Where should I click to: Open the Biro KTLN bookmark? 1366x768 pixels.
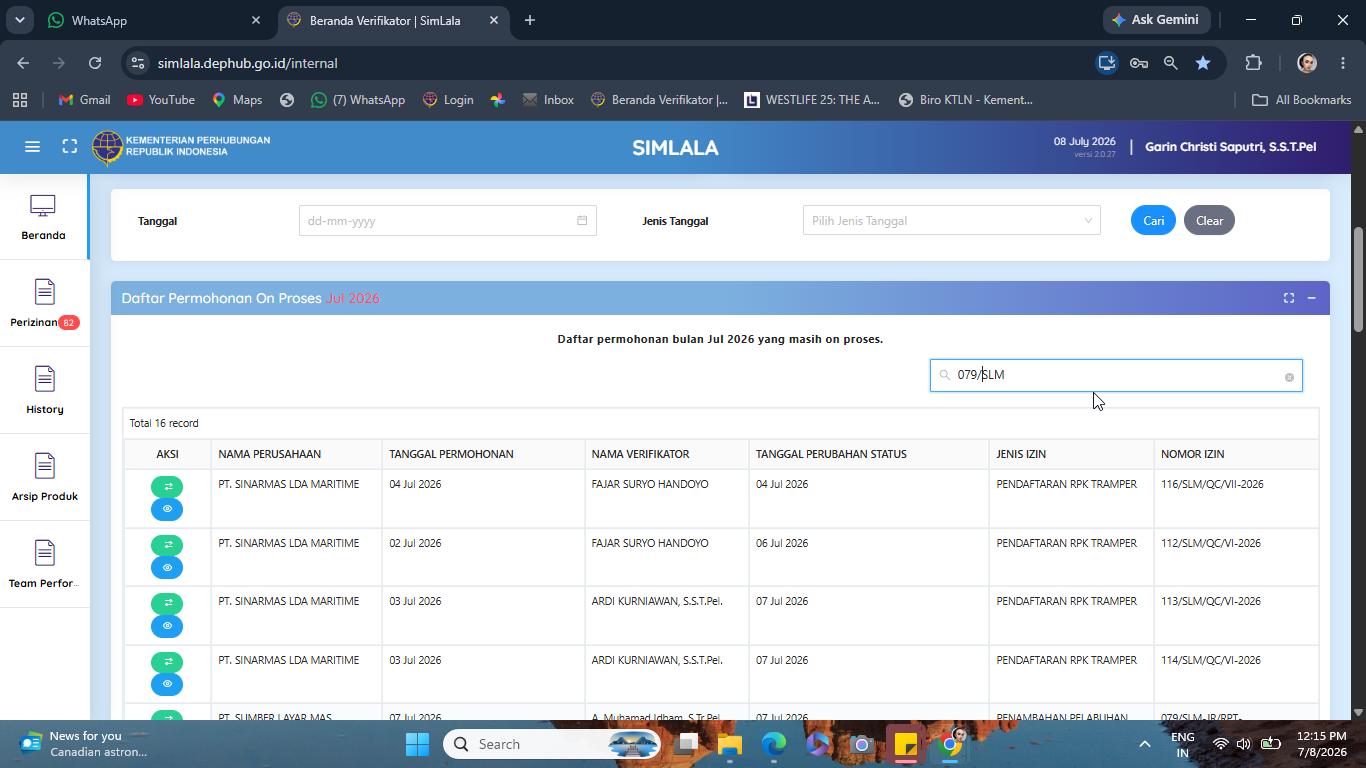pyautogui.click(x=966, y=100)
